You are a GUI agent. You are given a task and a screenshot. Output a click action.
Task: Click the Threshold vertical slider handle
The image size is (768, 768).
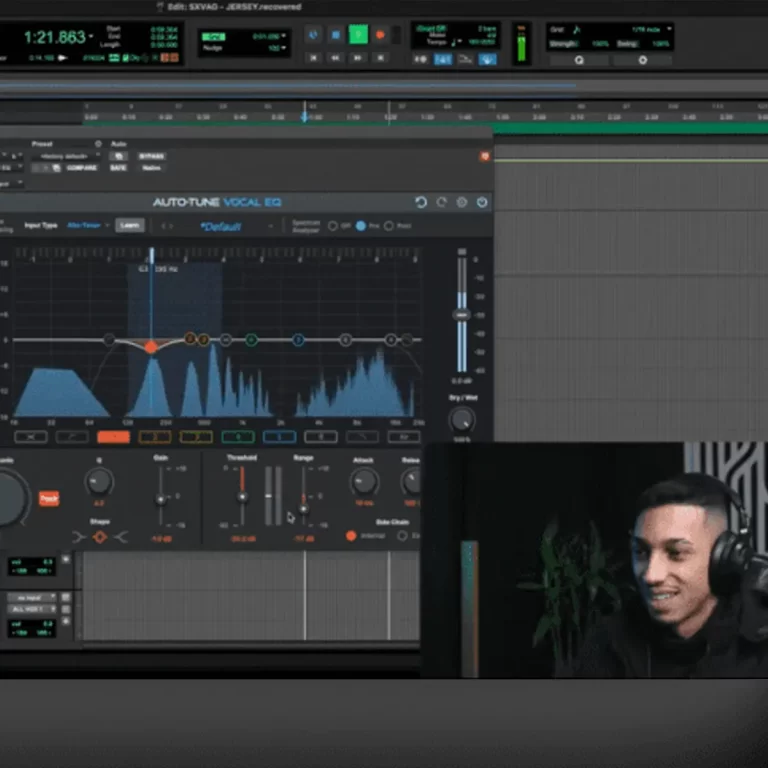pyautogui.click(x=242, y=497)
